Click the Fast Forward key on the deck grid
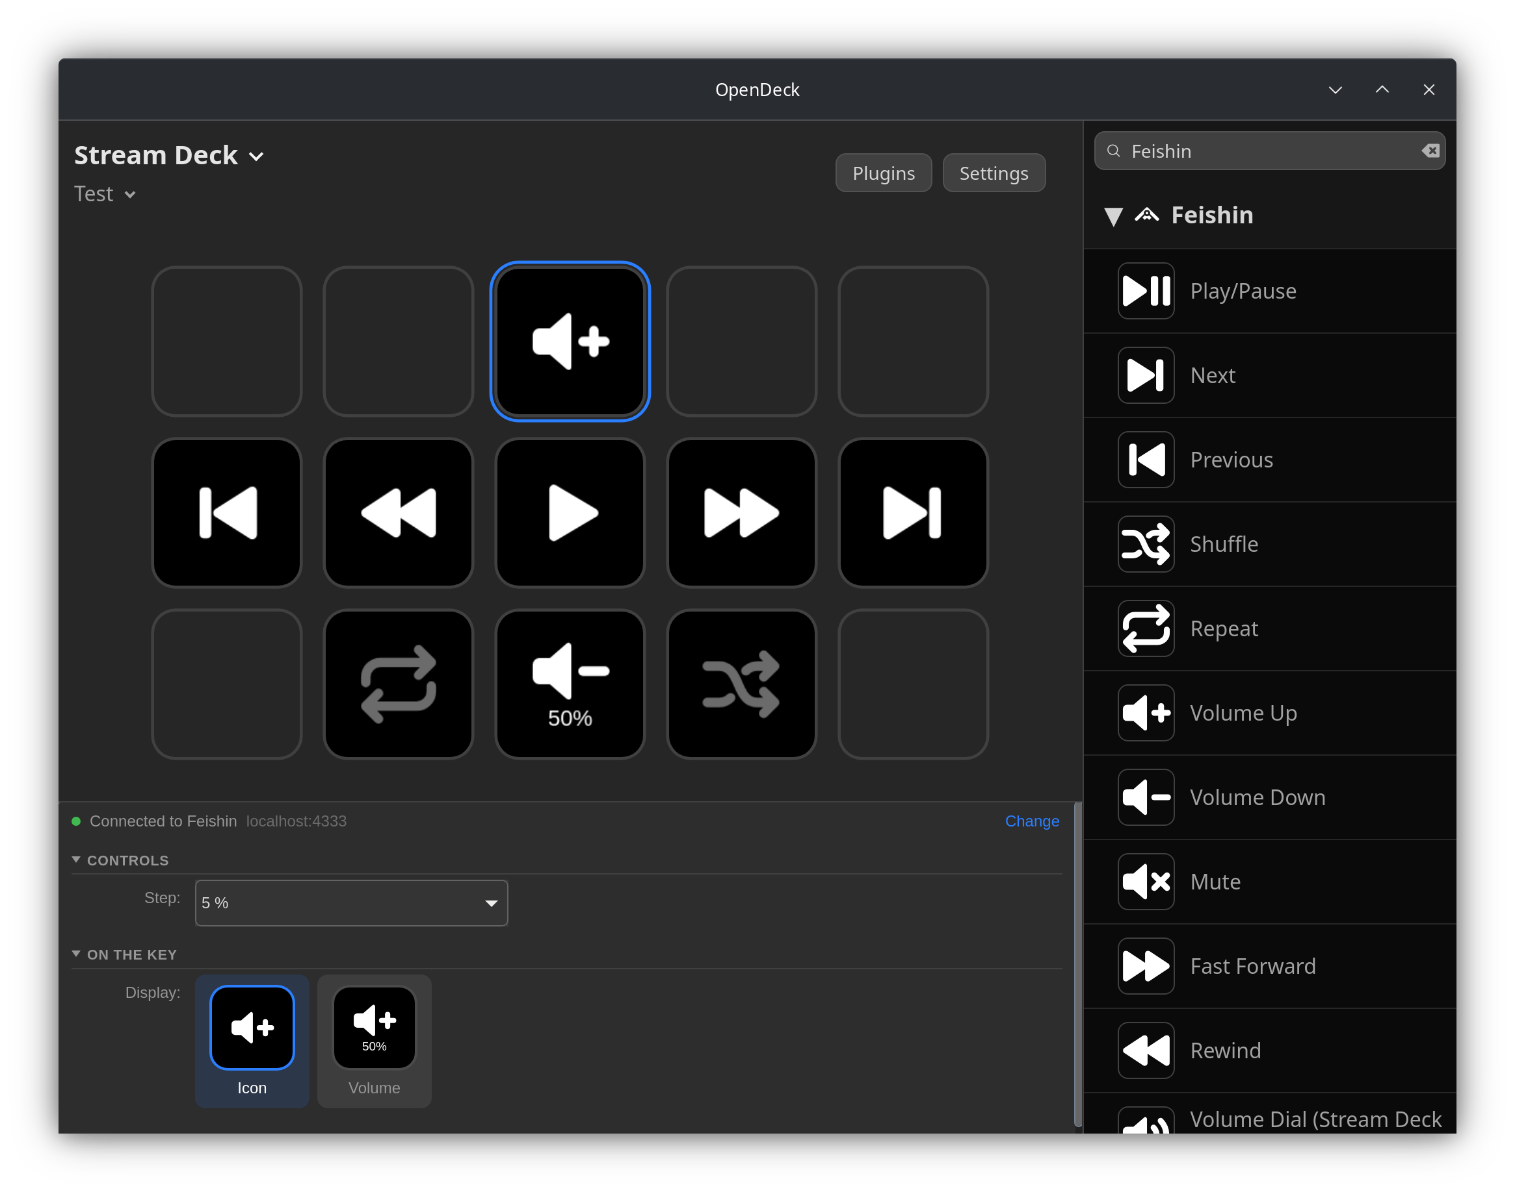 [741, 513]
